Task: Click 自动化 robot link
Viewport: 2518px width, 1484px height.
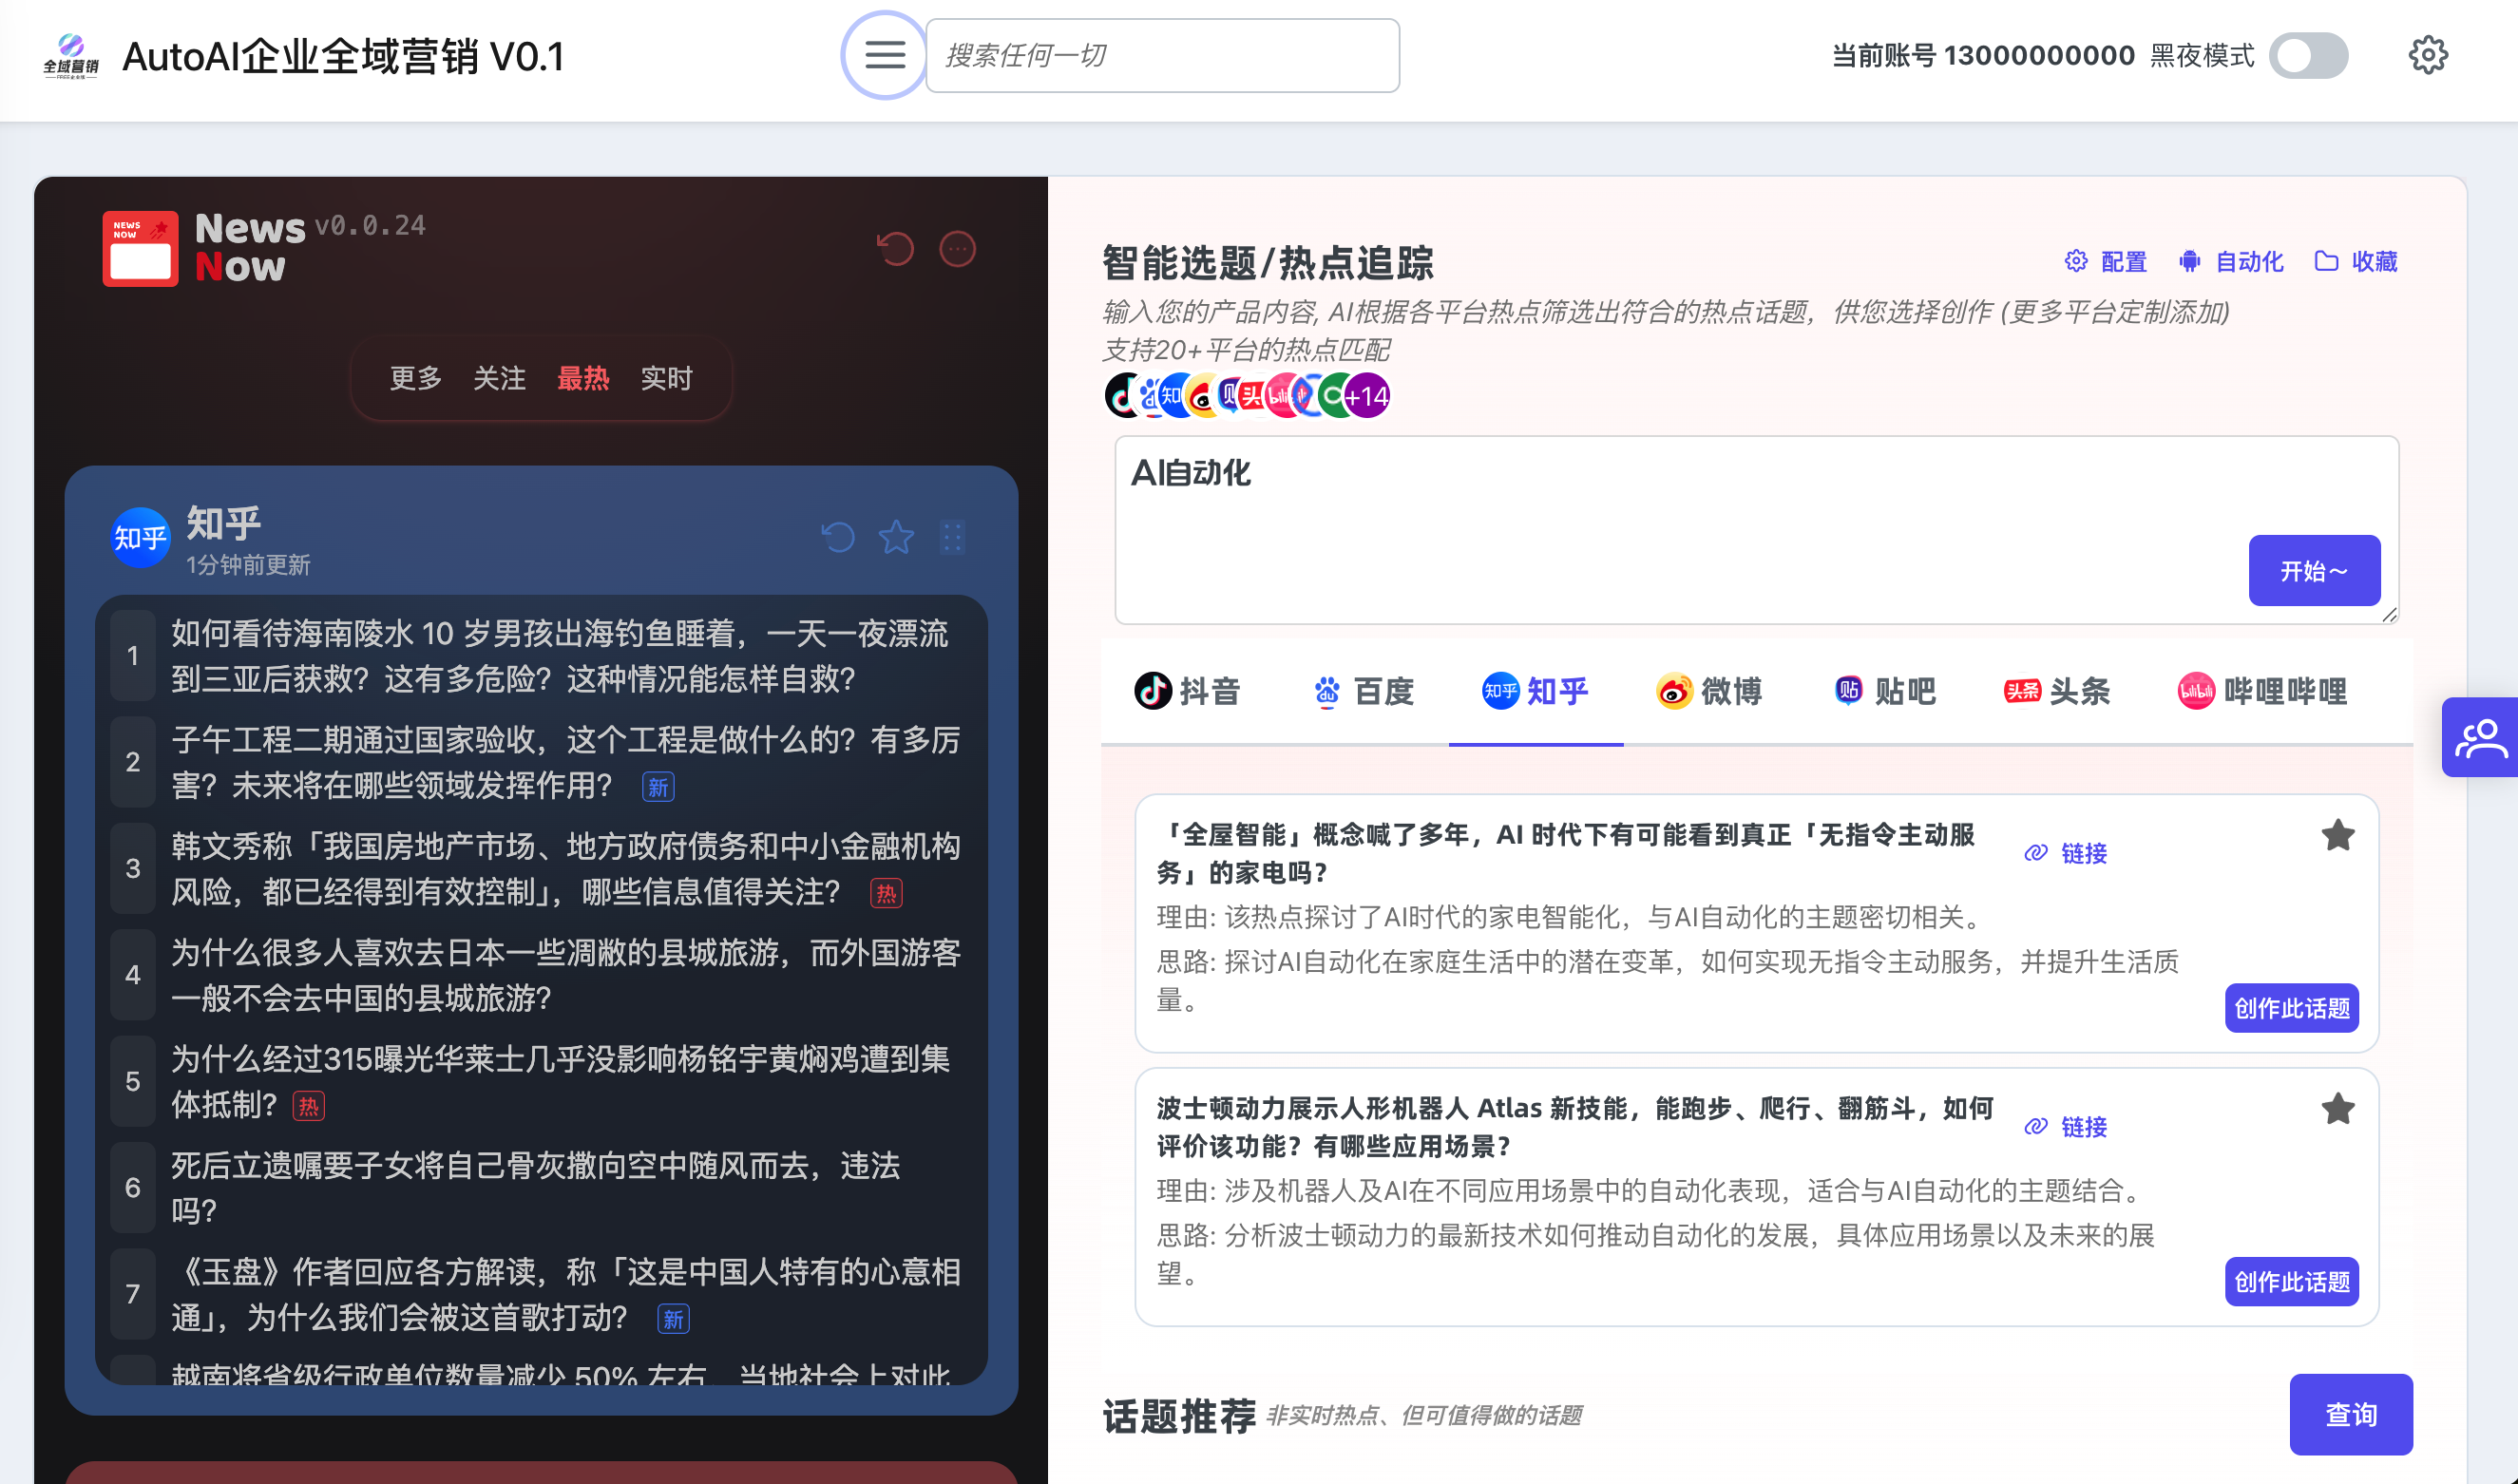Action: coord(2230,262)
